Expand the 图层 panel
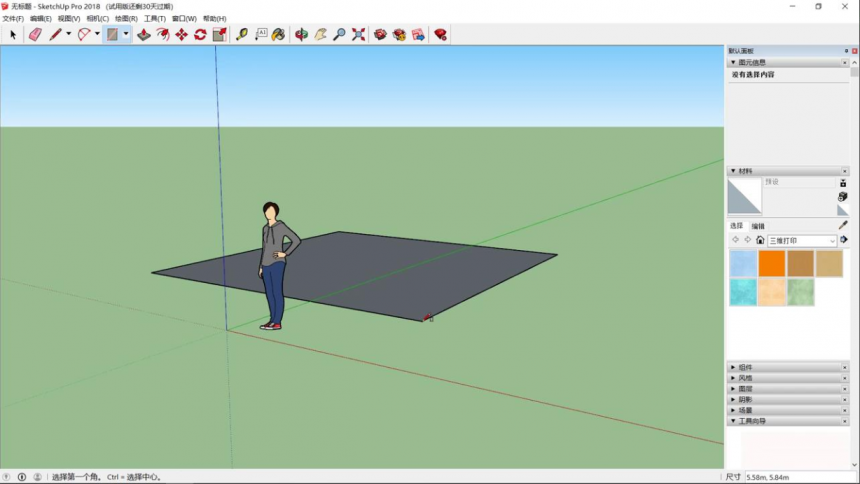 (733, 389)
